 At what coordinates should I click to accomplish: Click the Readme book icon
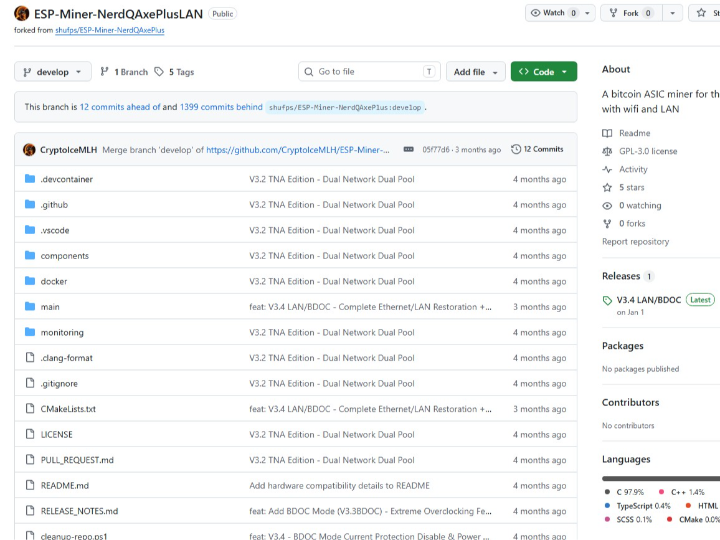pyautogui.click(x=607, y=133)
